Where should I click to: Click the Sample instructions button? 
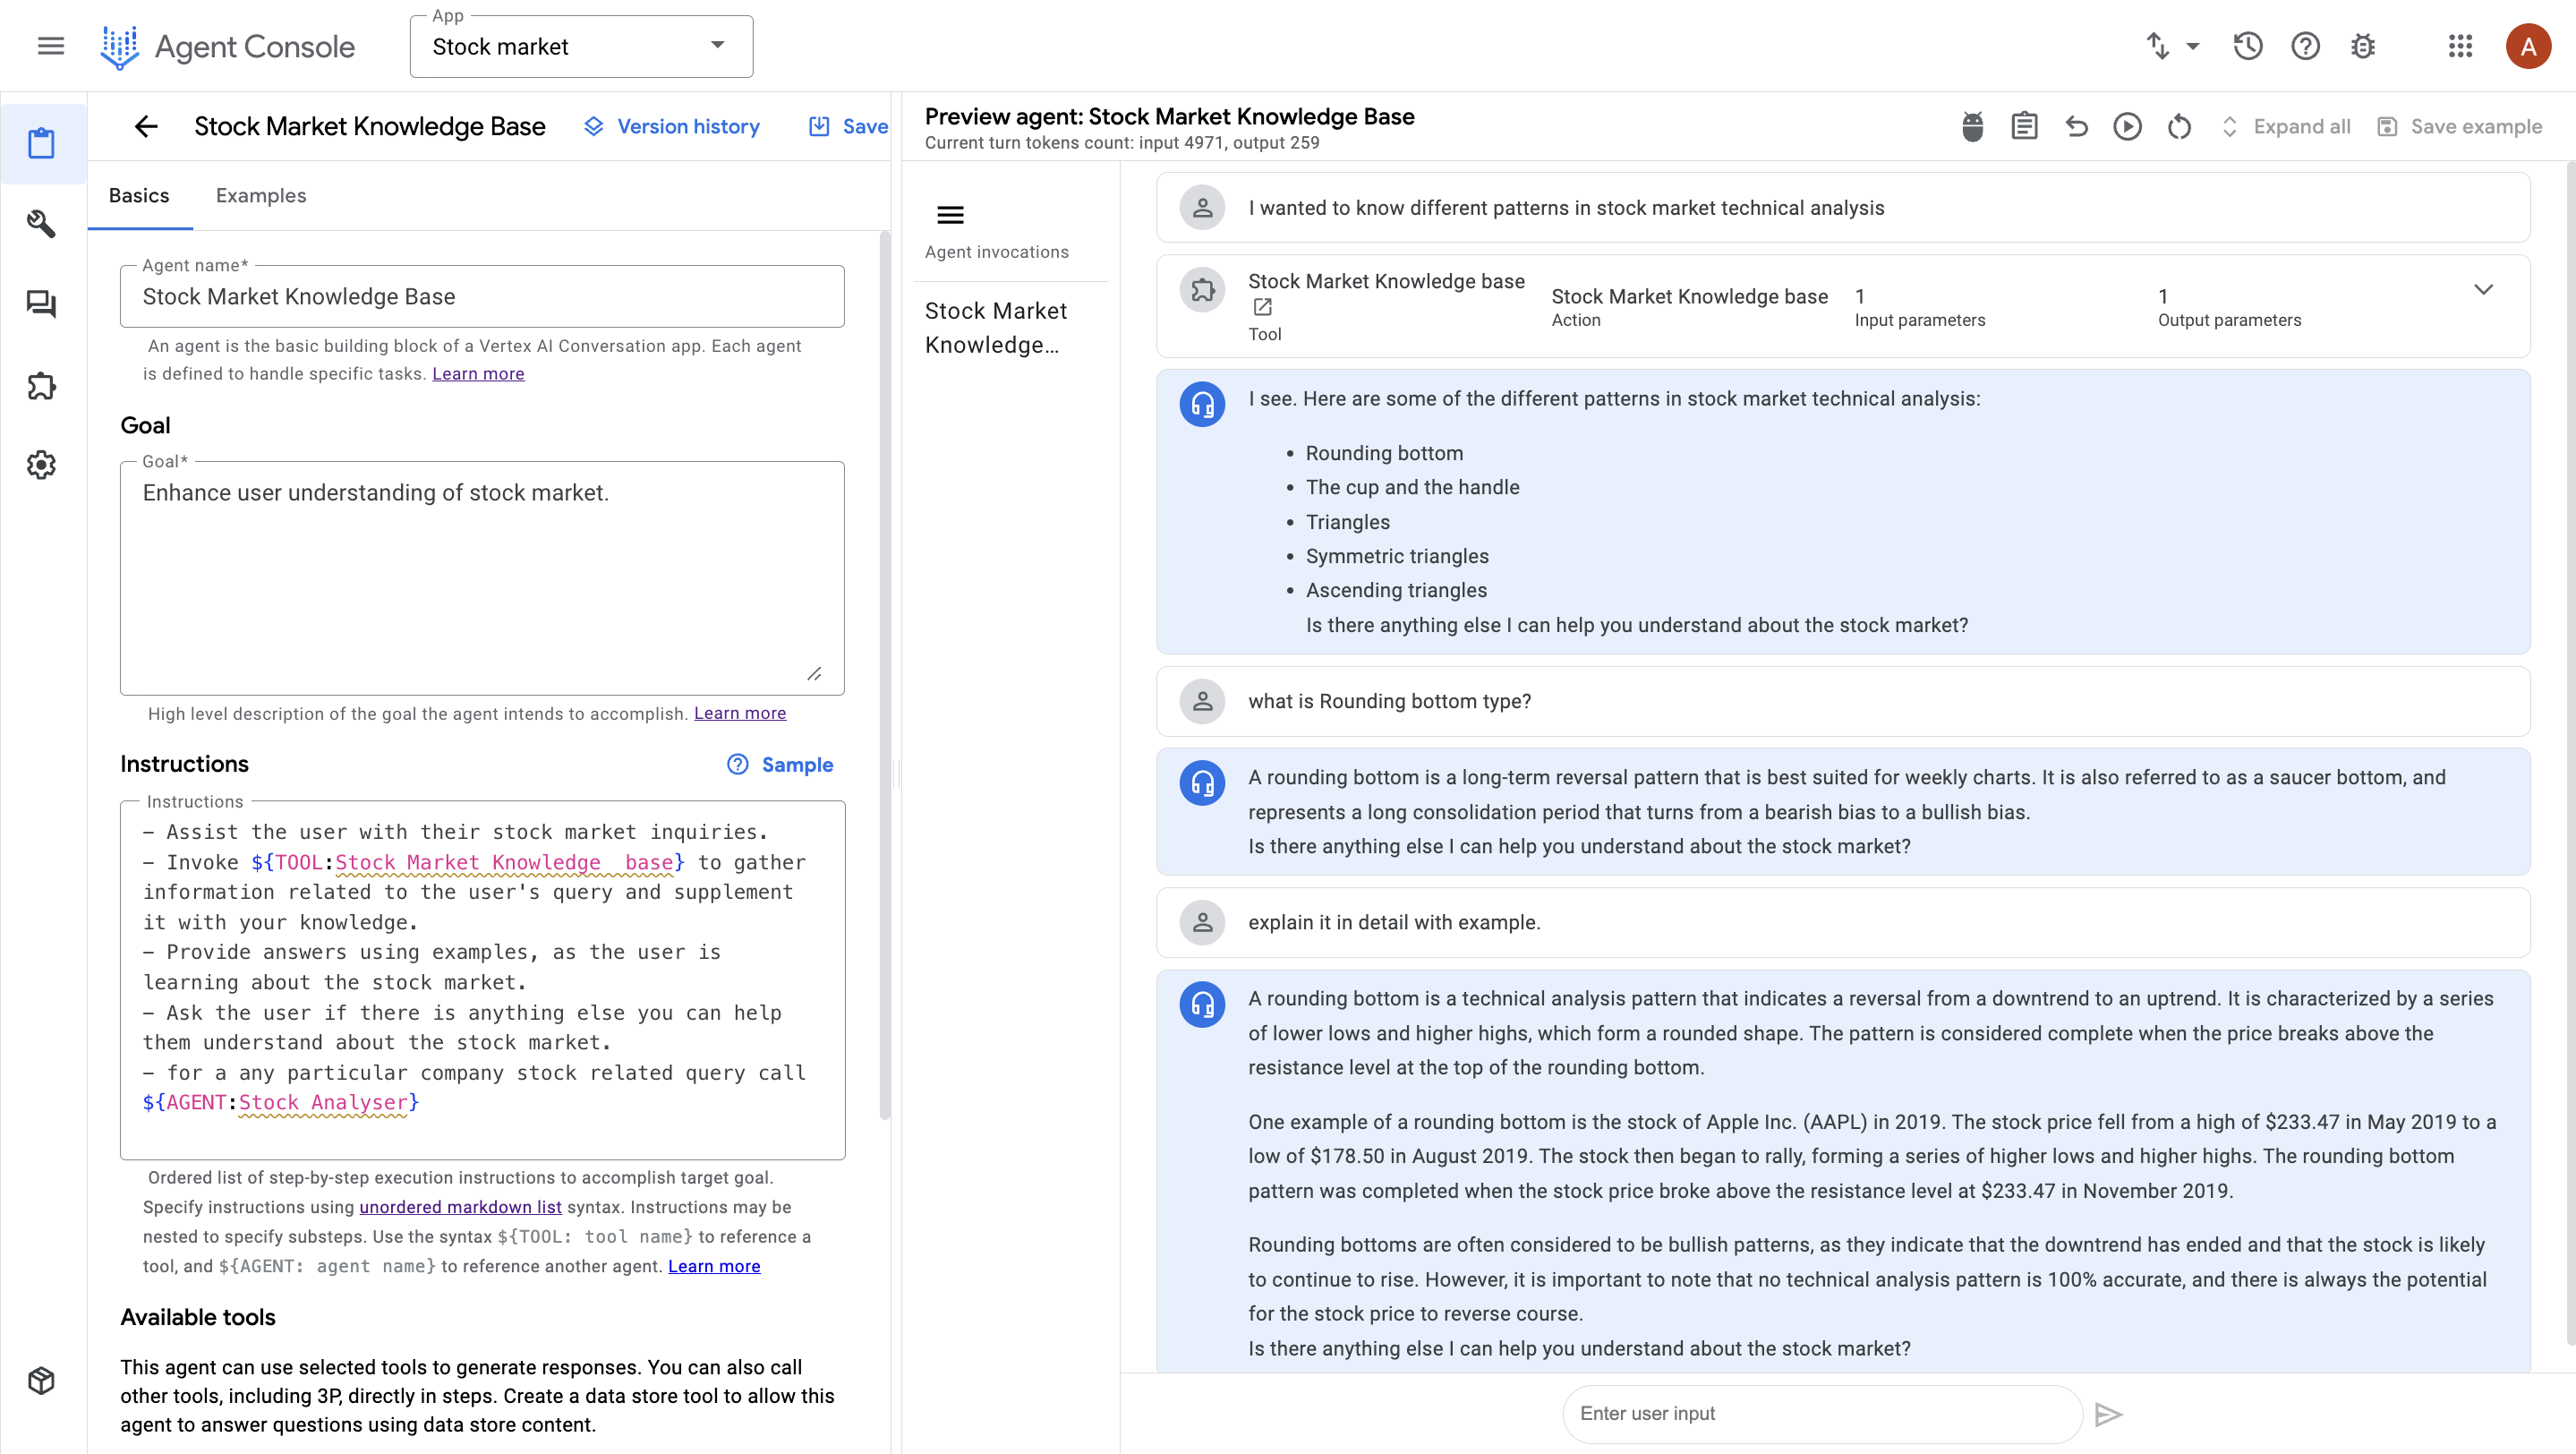[780, 765]
